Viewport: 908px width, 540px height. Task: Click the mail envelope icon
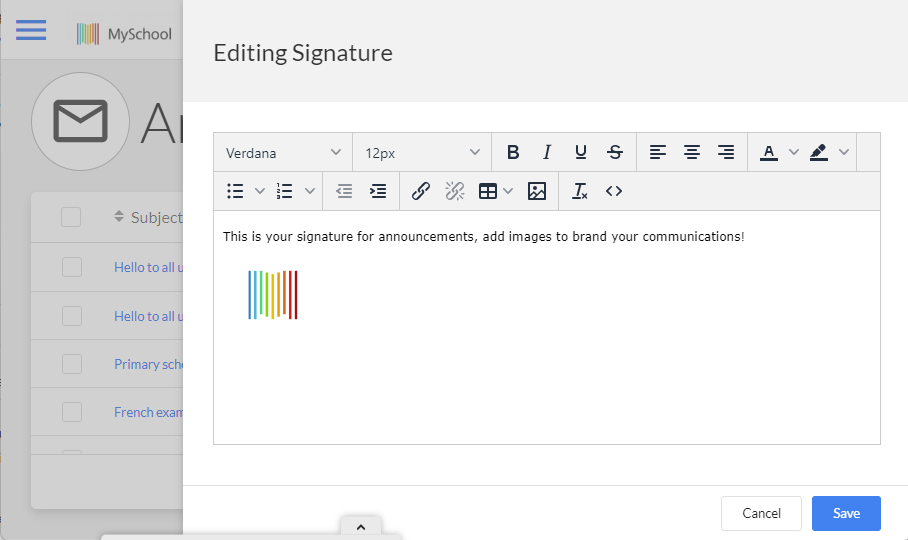click(x=80, y=121)
